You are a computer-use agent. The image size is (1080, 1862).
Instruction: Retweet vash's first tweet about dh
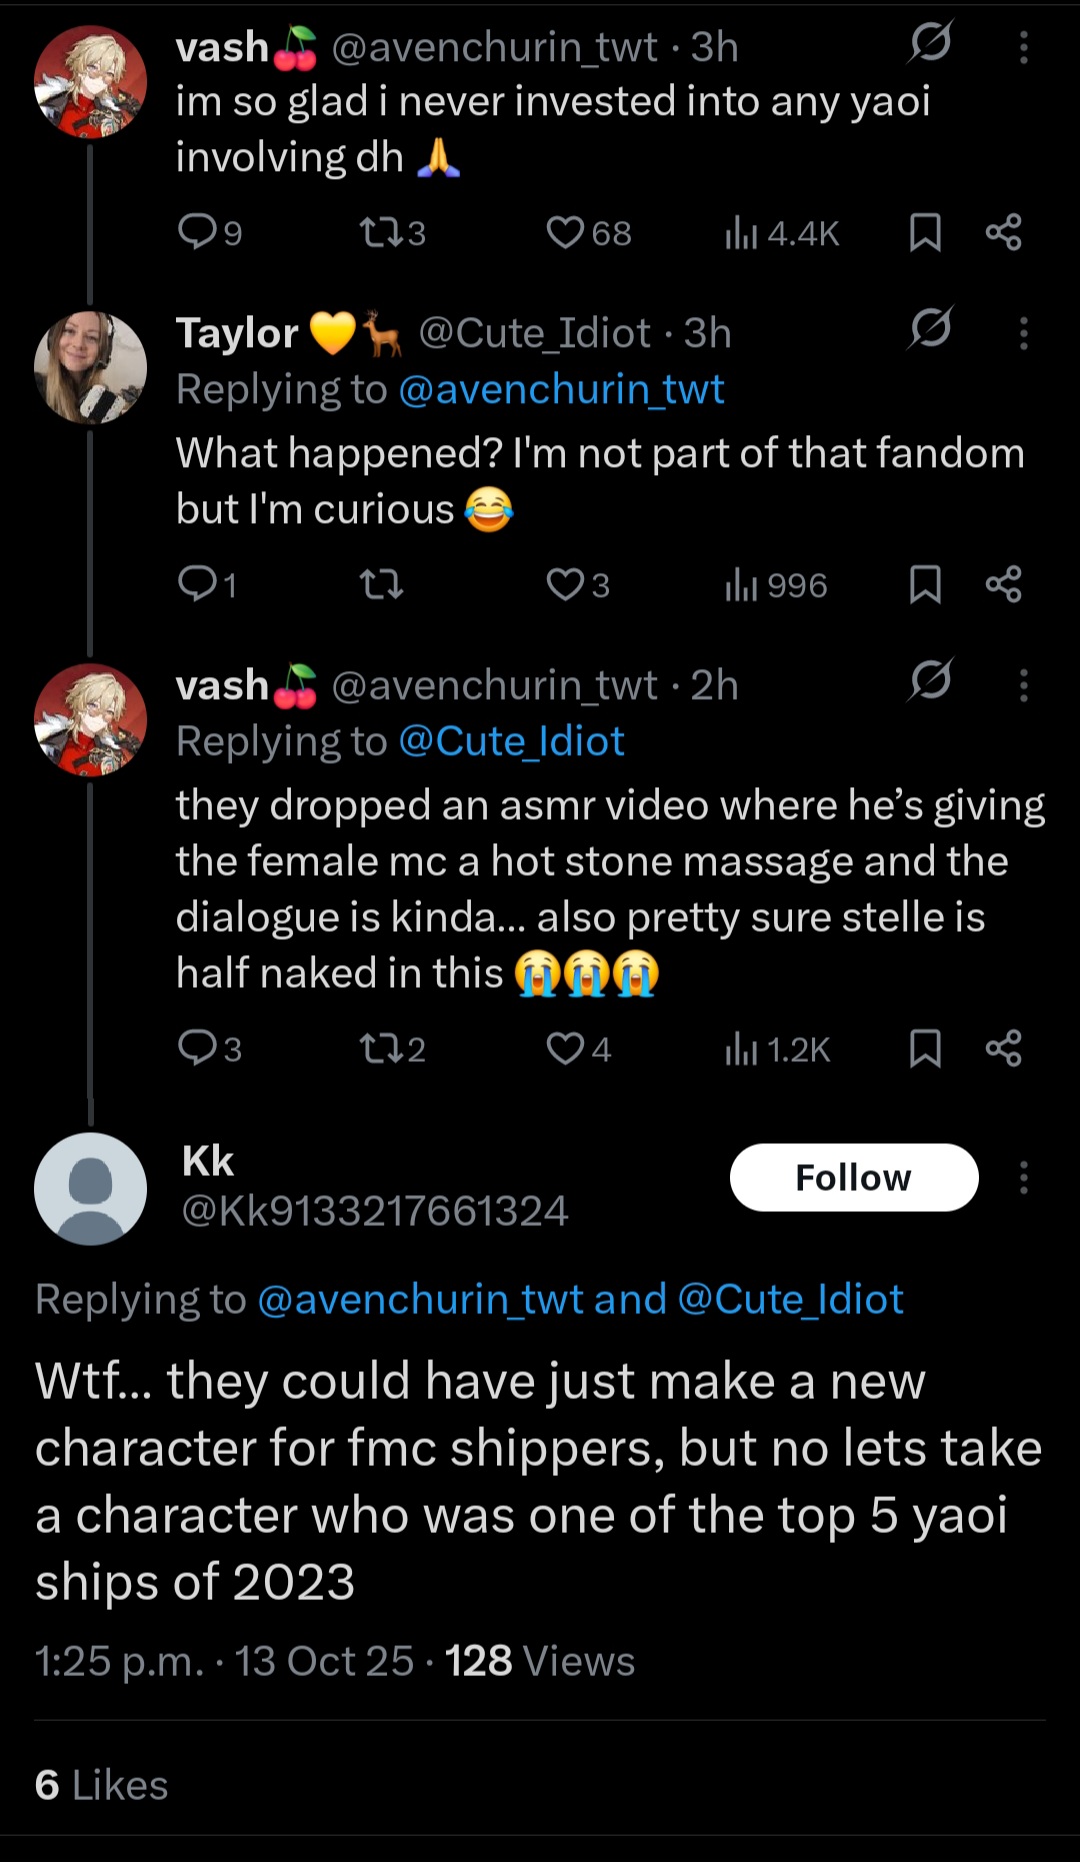pos(392,233)
